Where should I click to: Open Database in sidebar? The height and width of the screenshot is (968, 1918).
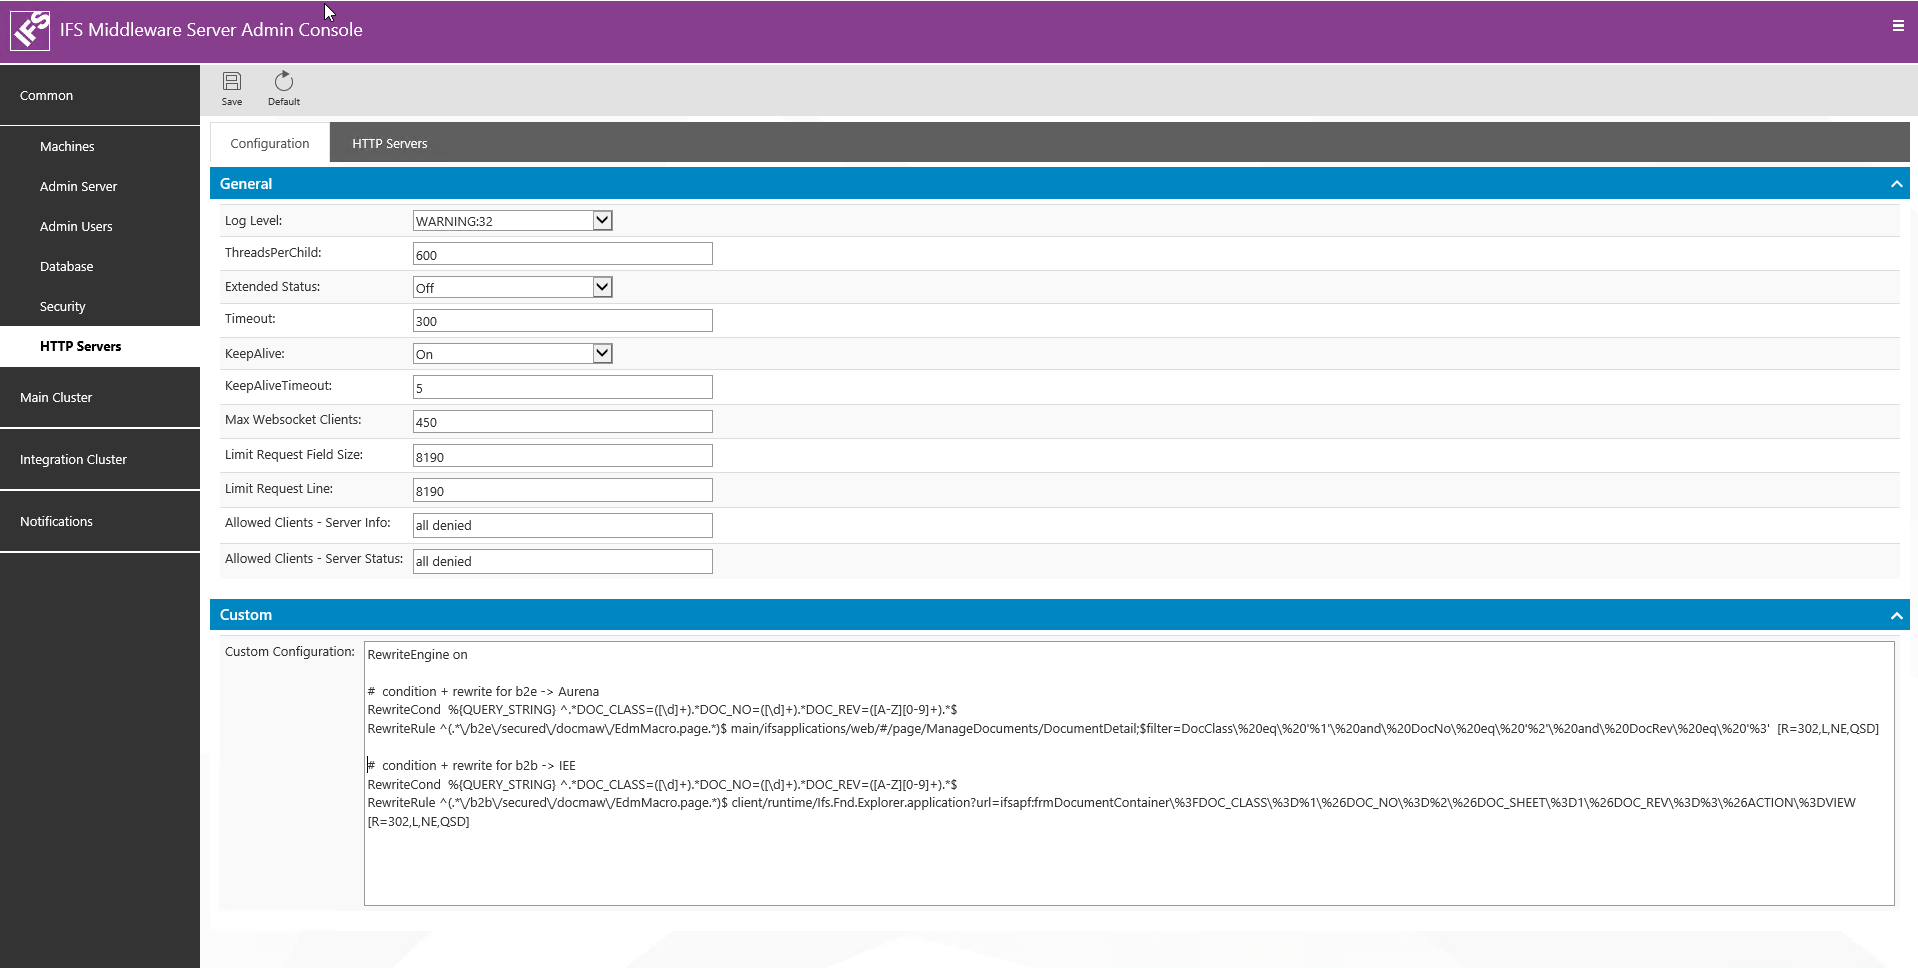pos(100,266)
